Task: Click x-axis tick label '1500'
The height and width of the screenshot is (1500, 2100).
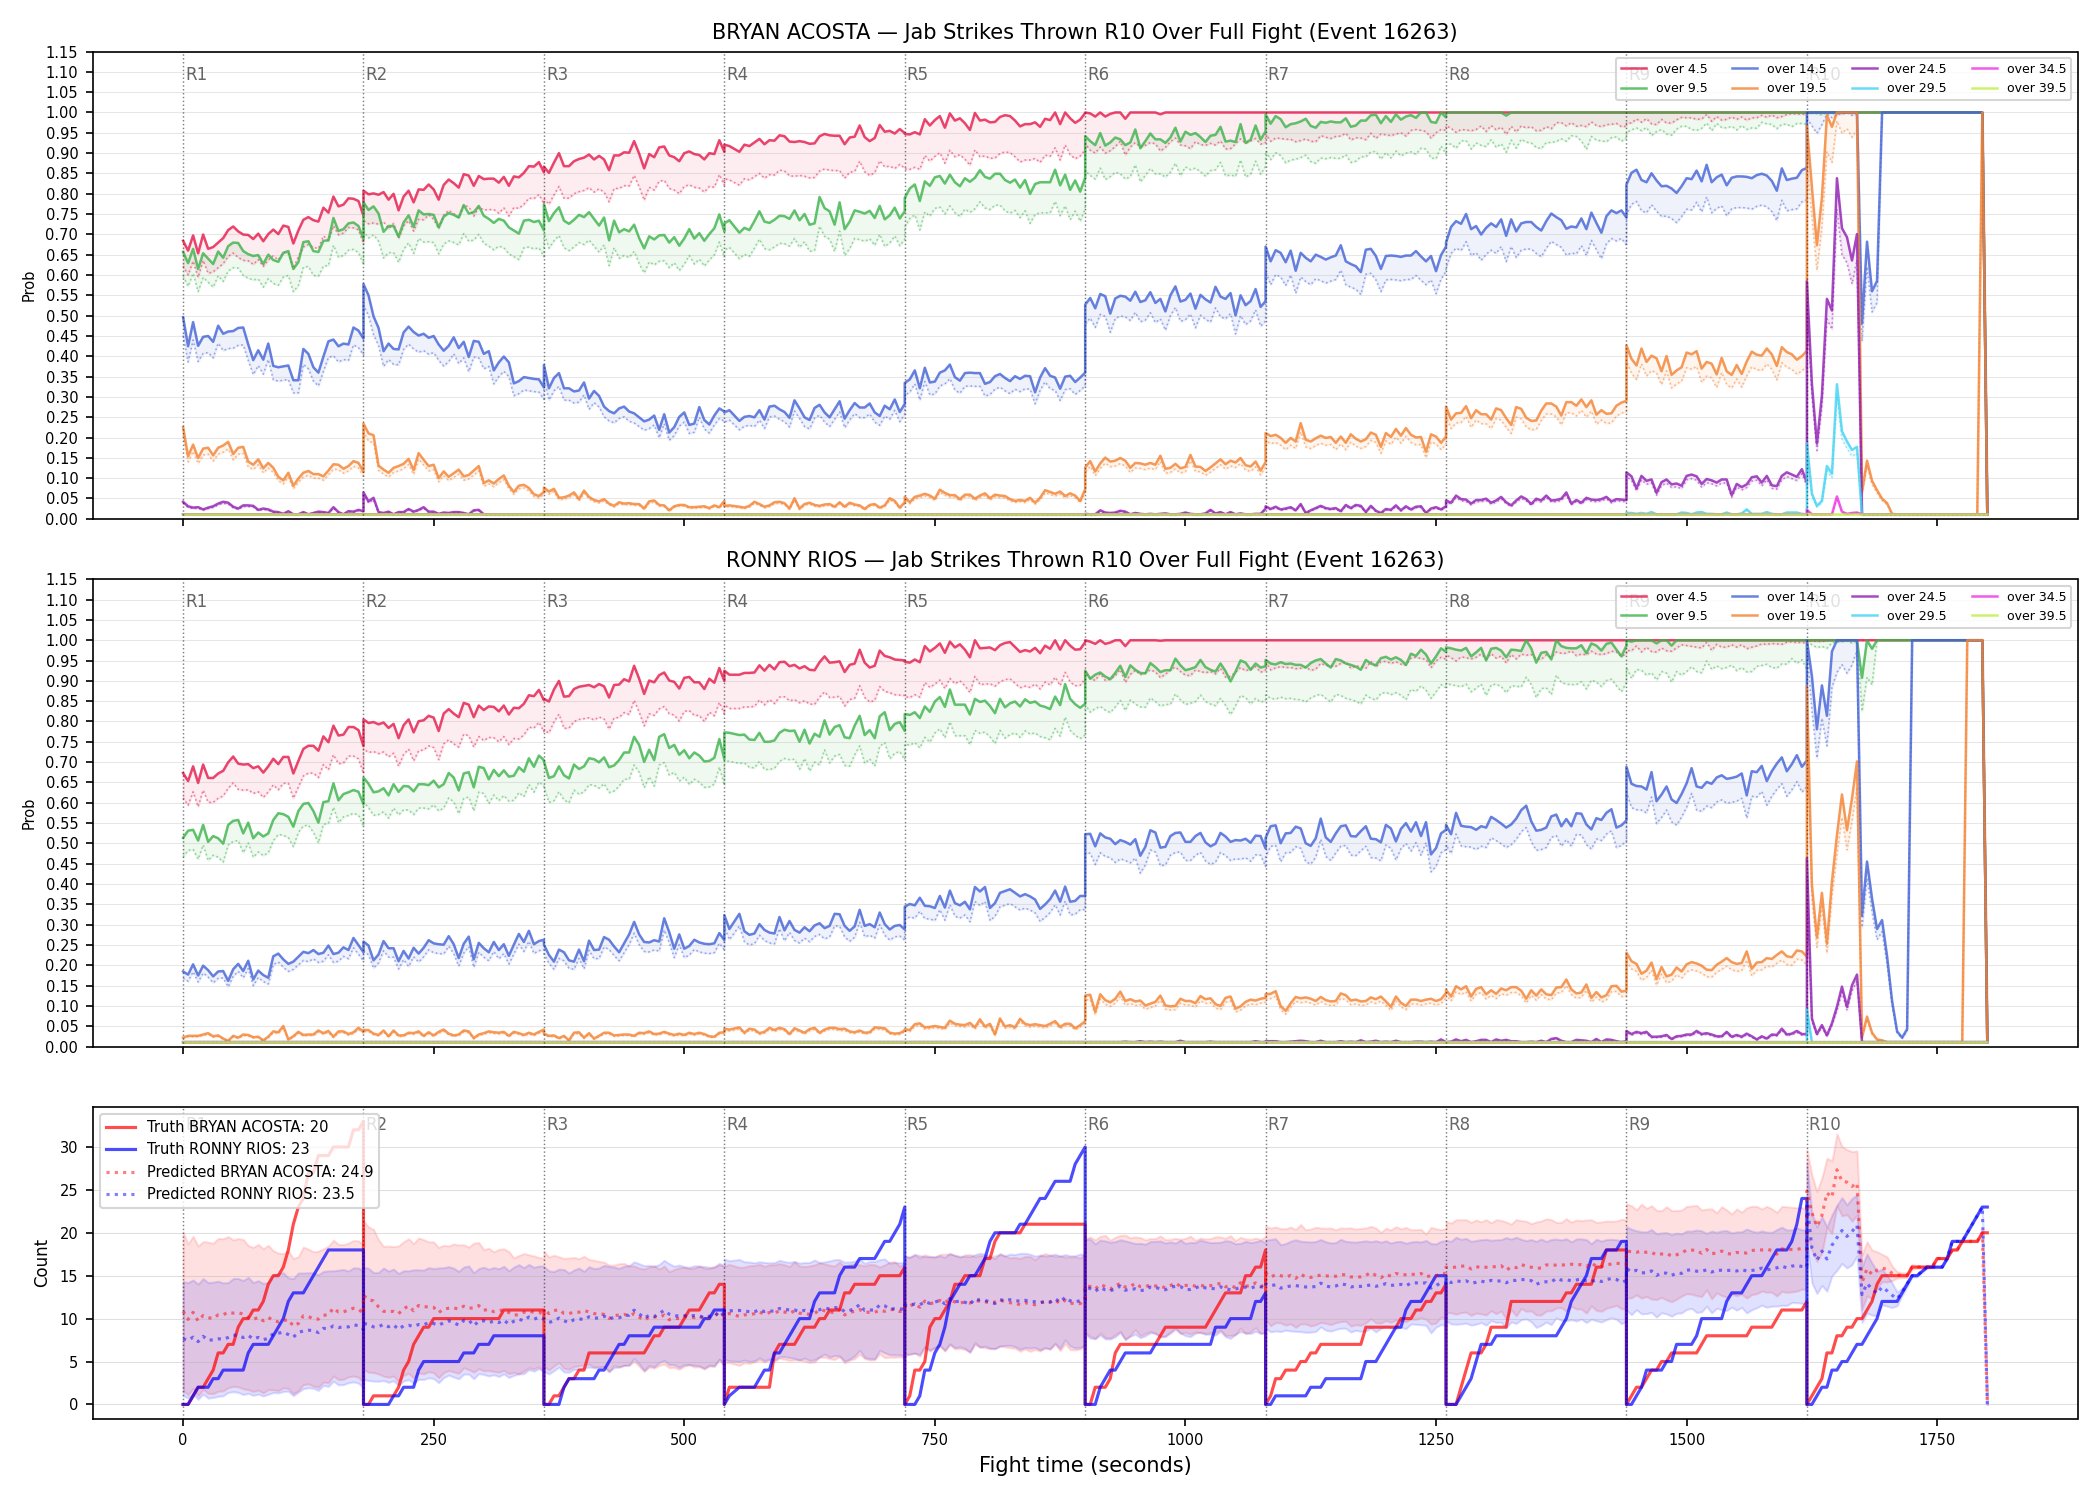Action: pyautogui.click(x=1687, y=1440)
